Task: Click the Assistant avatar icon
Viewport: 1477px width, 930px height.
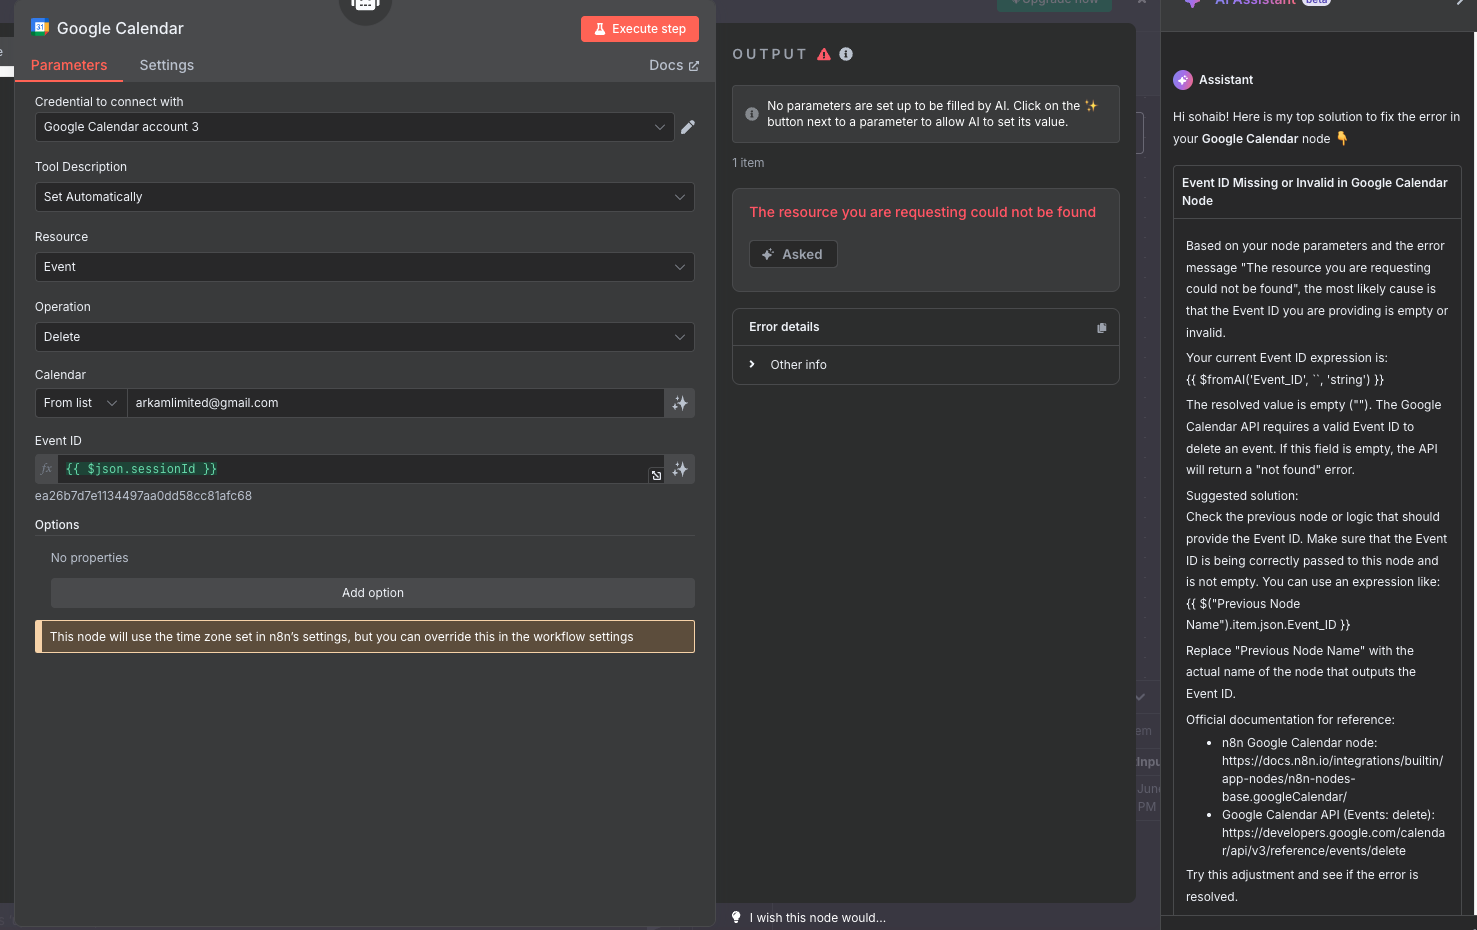Action: point(1183,80)
